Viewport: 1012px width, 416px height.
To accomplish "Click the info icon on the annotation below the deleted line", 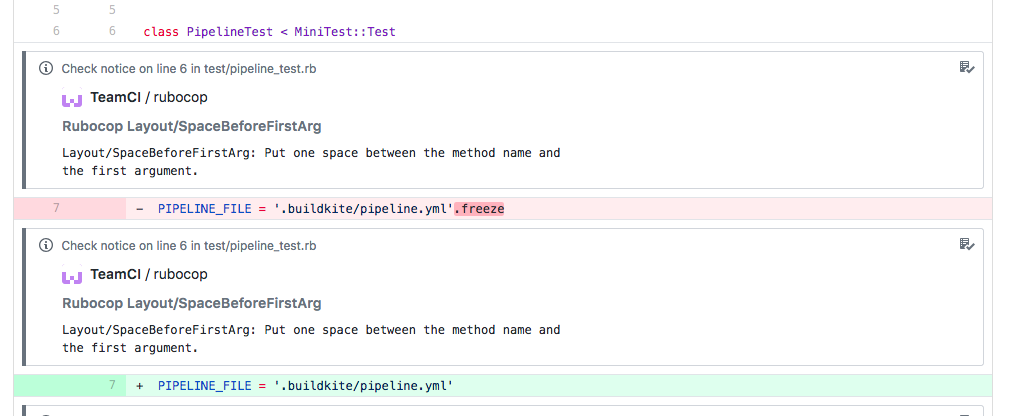I will pyautogui.click(x=45, y=245).
